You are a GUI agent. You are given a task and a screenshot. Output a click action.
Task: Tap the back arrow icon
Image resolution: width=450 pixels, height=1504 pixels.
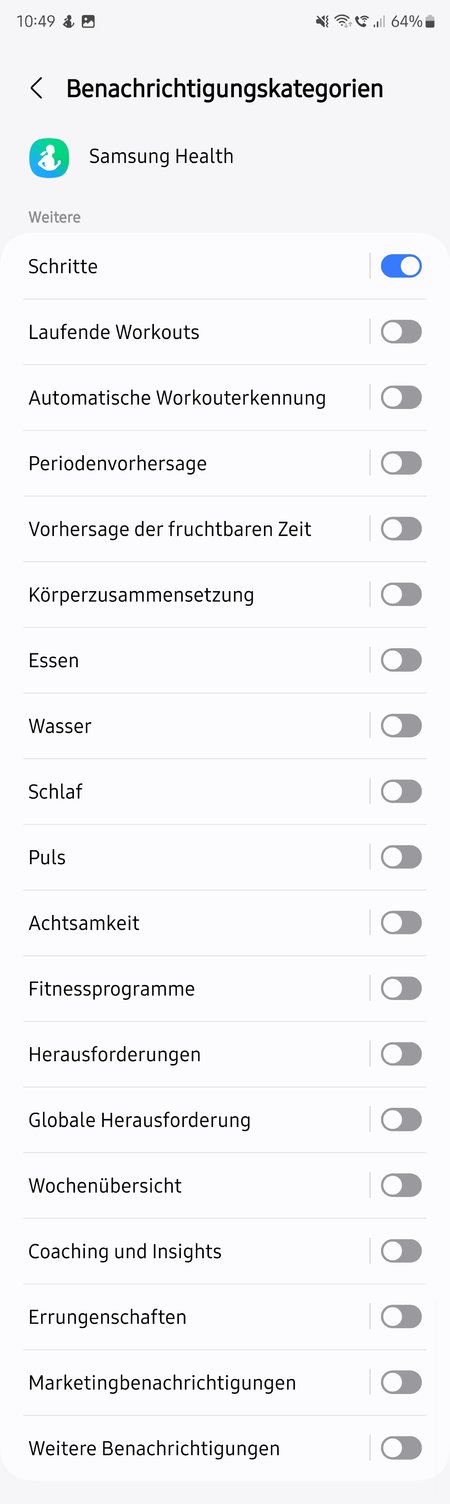tap(37, 89)
